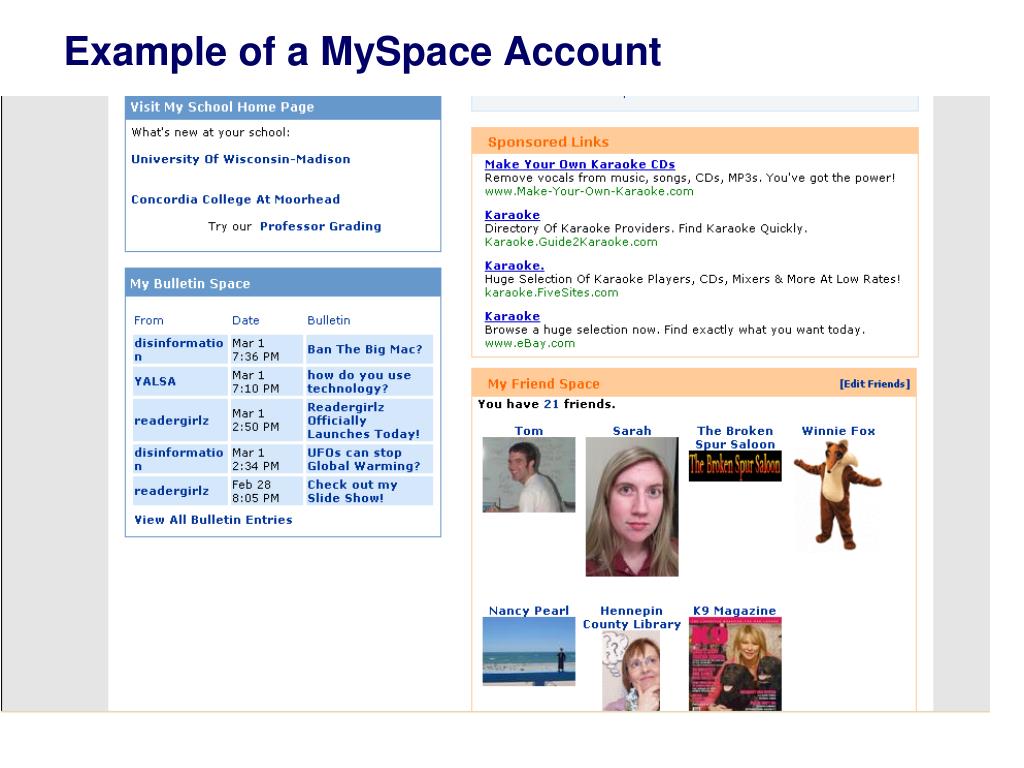Open Nancy Pearl's beach photo

(528, 651)
